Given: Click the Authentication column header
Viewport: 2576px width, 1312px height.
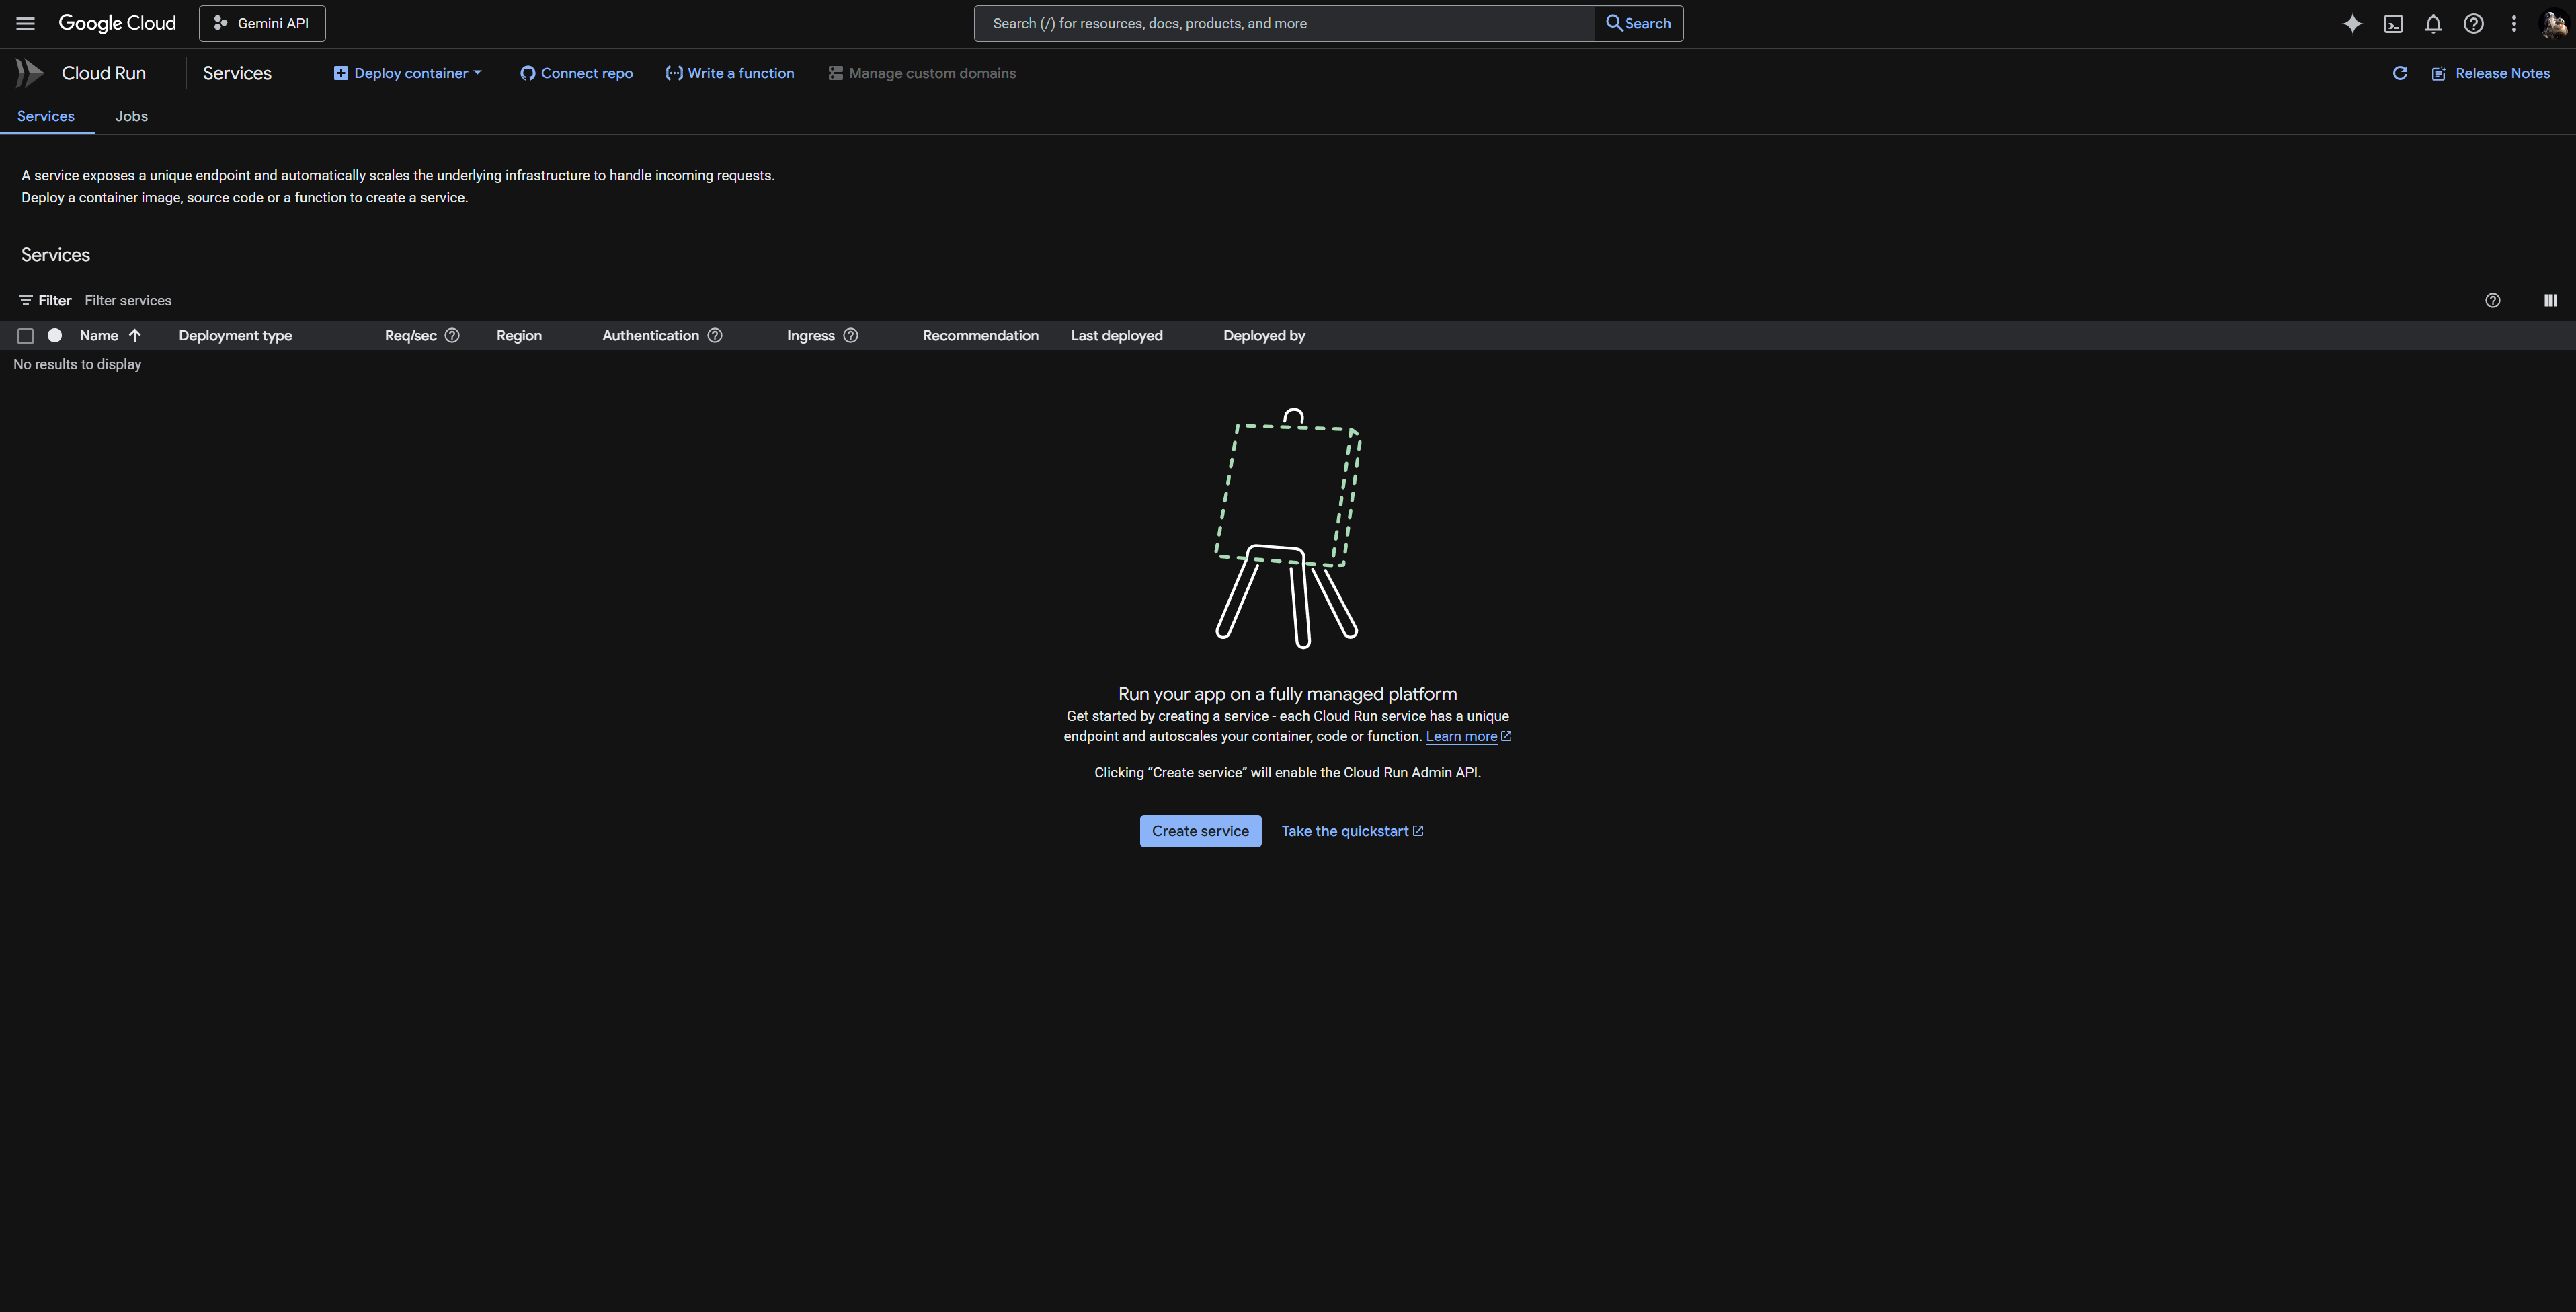Looking at the screenshot, I should click(x=650, y=335).
